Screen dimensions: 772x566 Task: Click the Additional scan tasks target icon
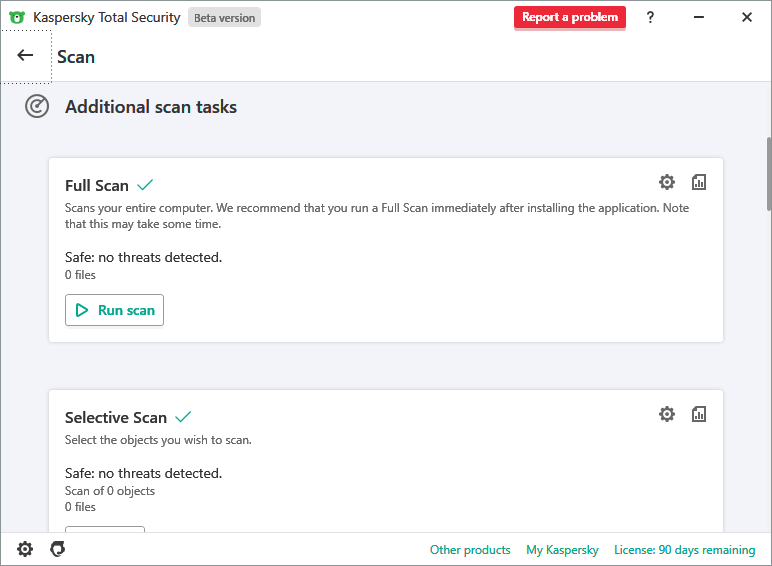pos(37,107)
